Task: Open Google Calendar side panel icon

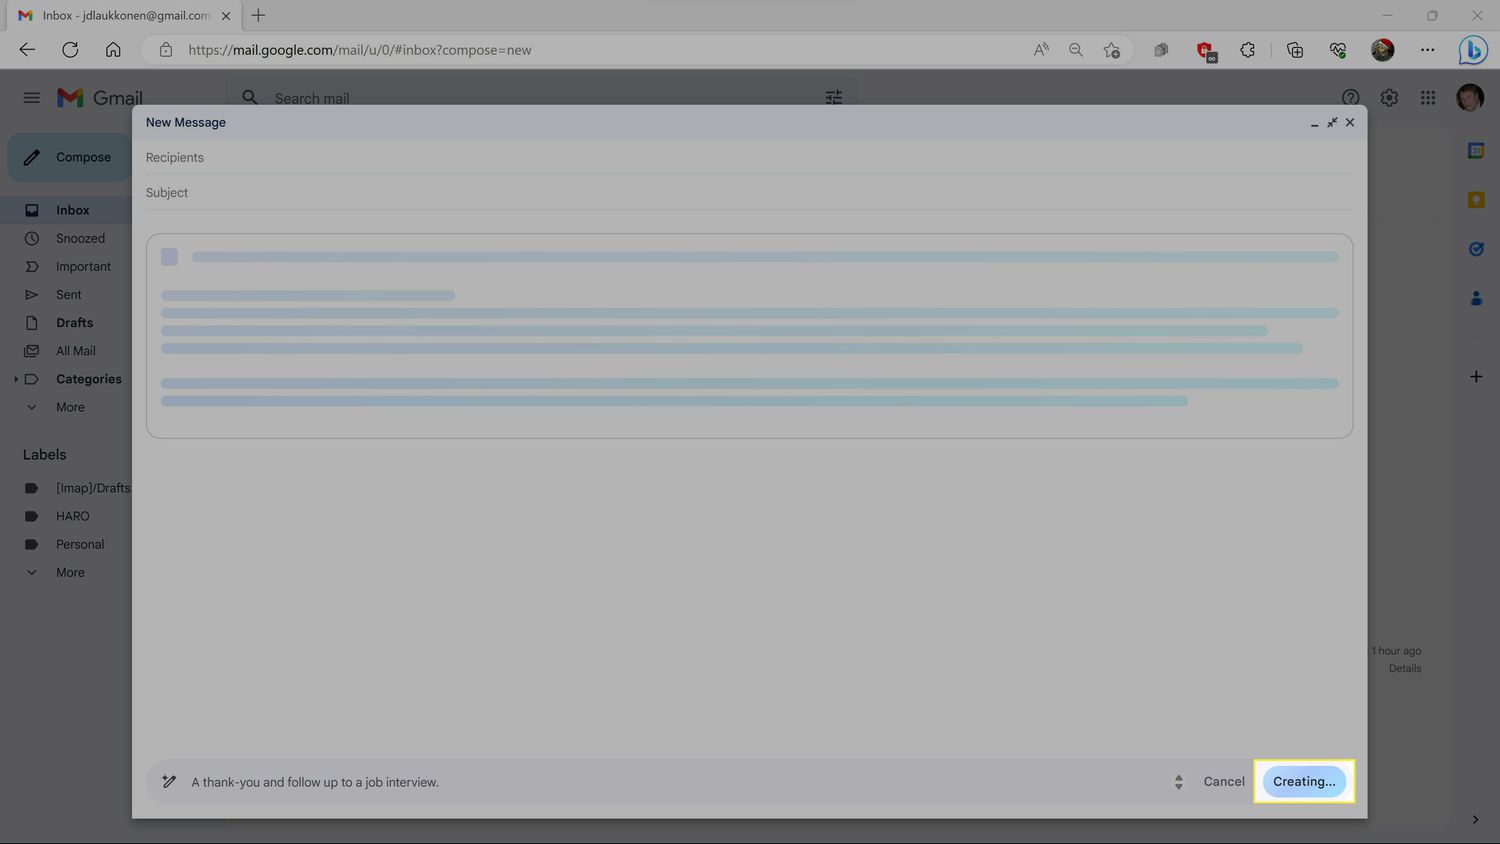Action: coord(1475,151)
